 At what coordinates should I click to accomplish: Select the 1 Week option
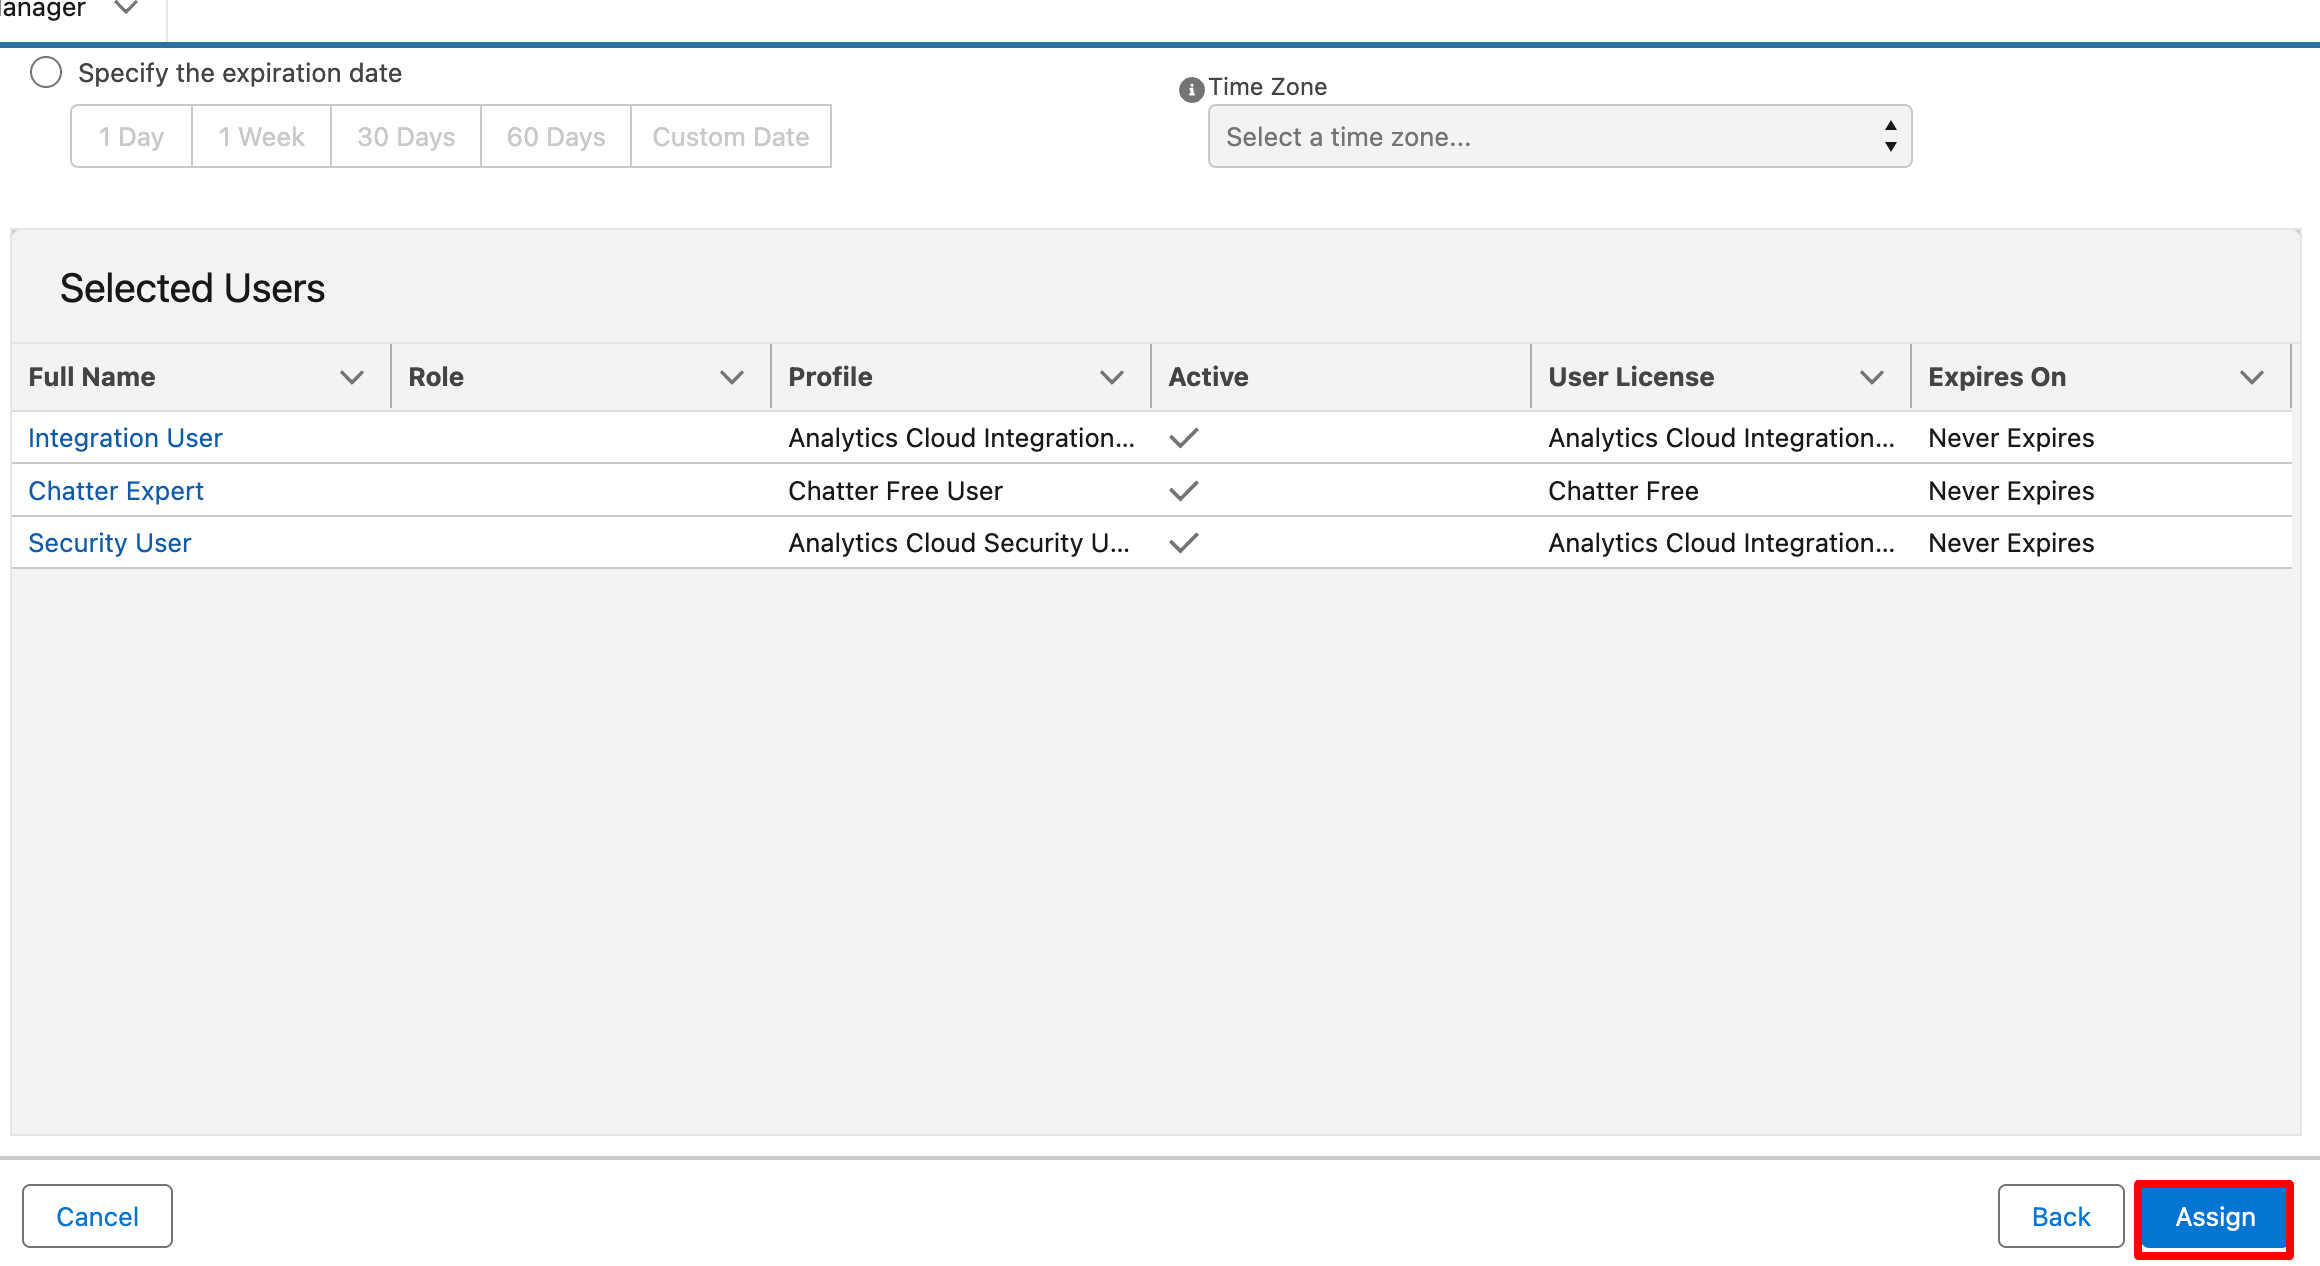(x=261, y=137)
